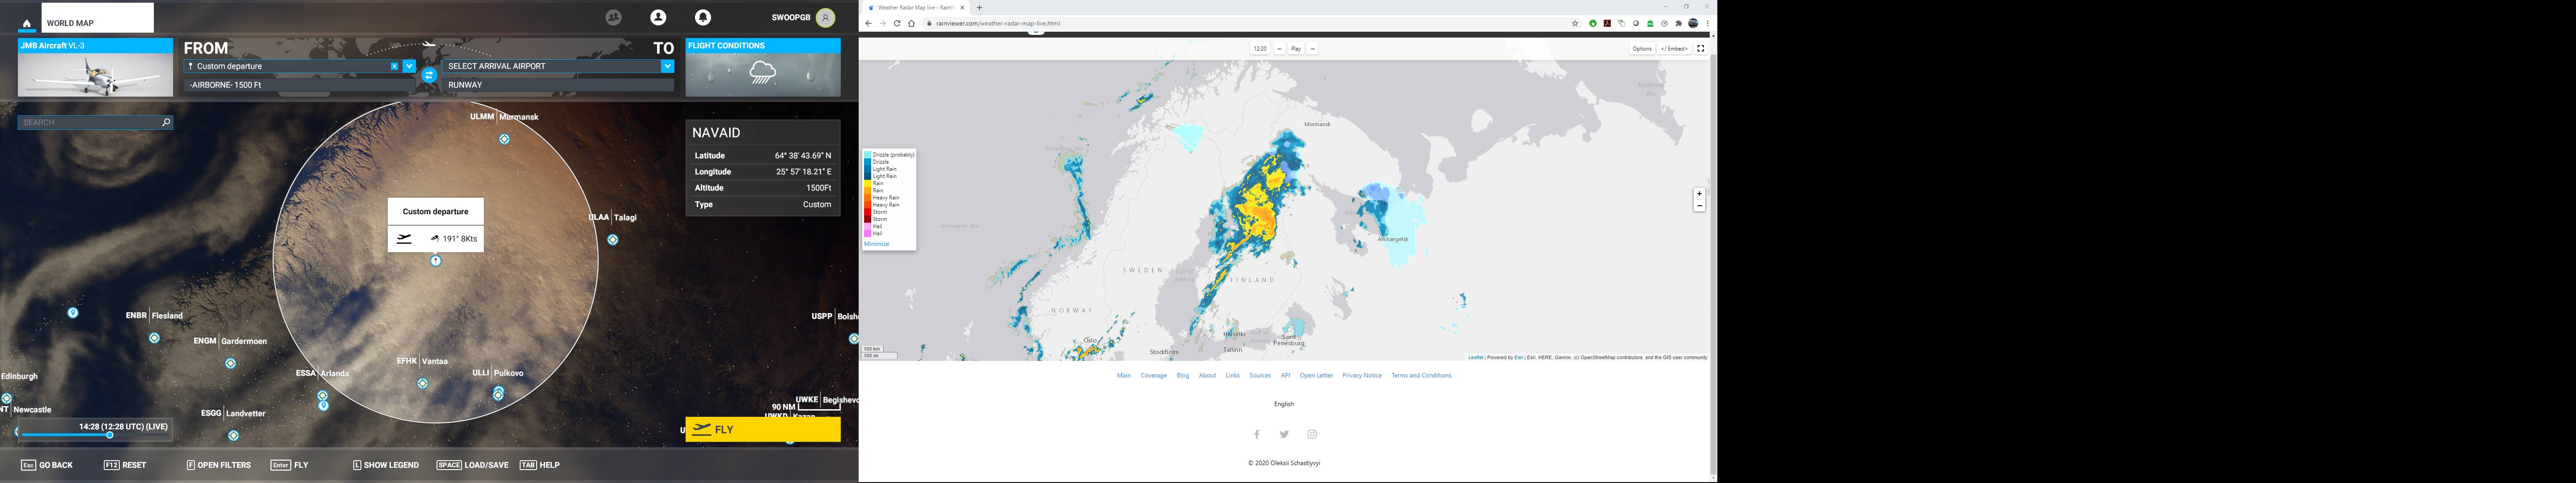Select the ENBR Flesland airport marker
The height and width of the screenshot is (483, 2576).
click(x=154, y=338)
